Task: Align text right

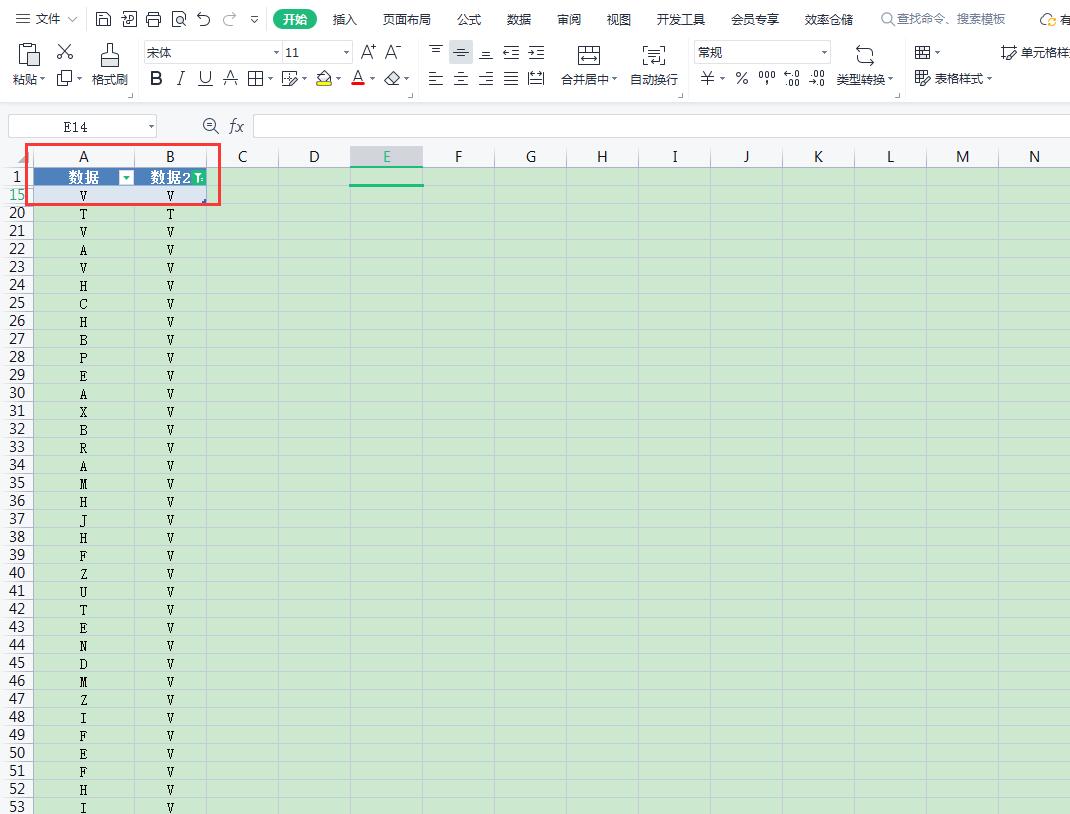Action: [x=486, y=78]
